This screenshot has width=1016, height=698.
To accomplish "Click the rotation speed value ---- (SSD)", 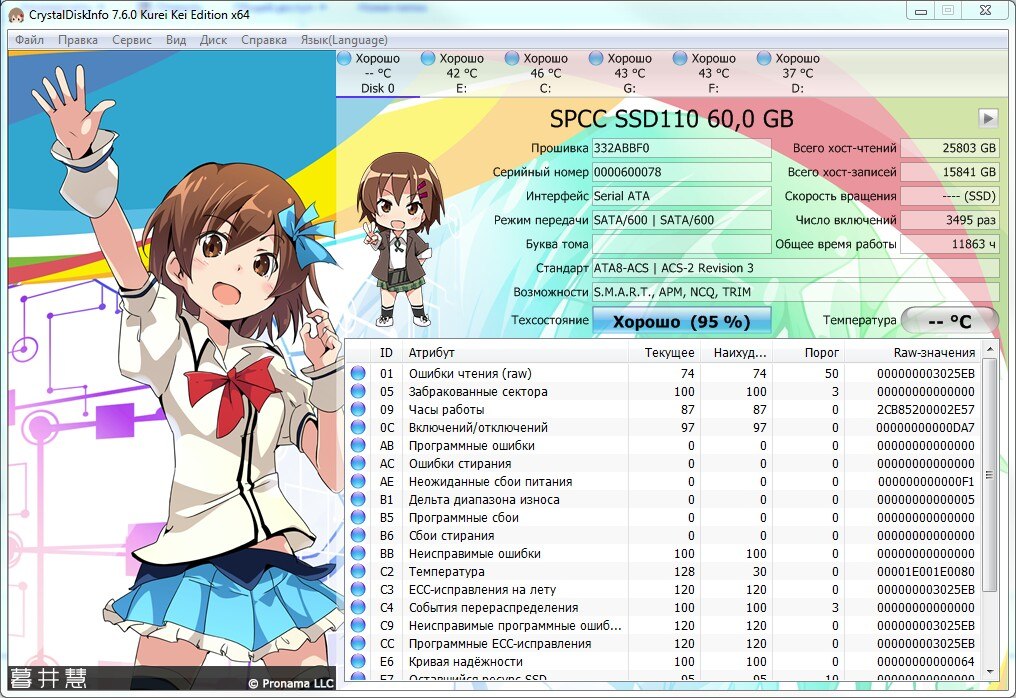I will 950,196.
